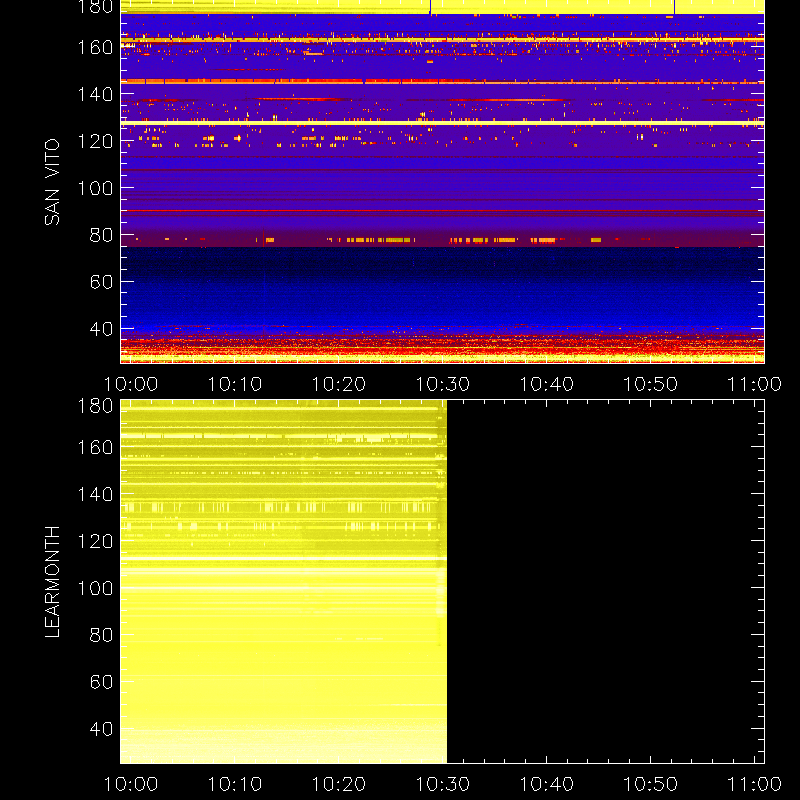
Task: Click 11:00 time label under Learmonth plot
Action: point(754,784)
